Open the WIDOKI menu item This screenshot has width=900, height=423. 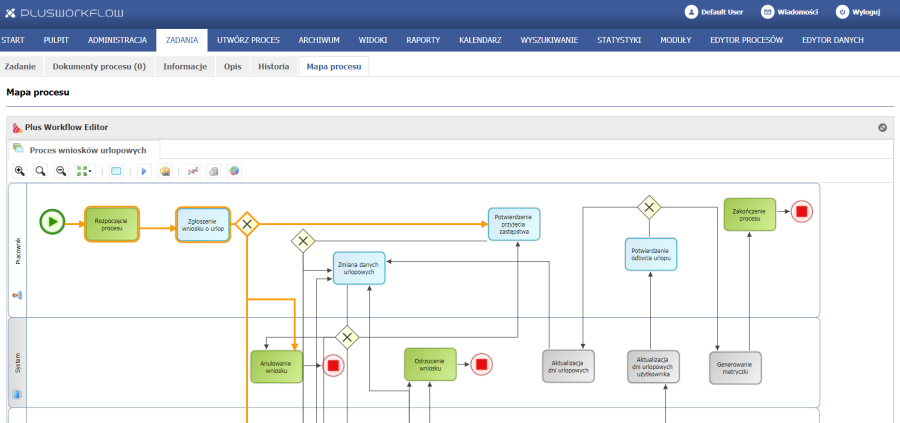click(x=373, y=40)
